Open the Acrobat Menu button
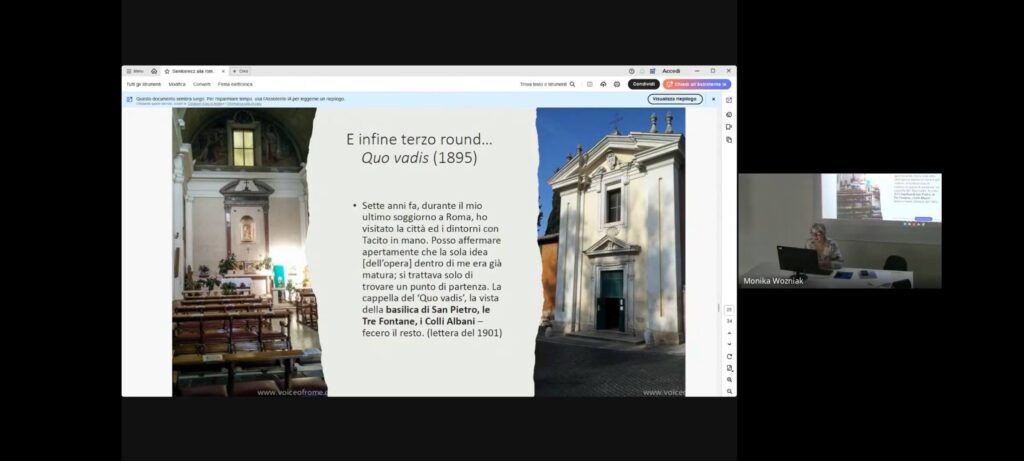Screen dimensions: 1024x461 coord(134,71)
